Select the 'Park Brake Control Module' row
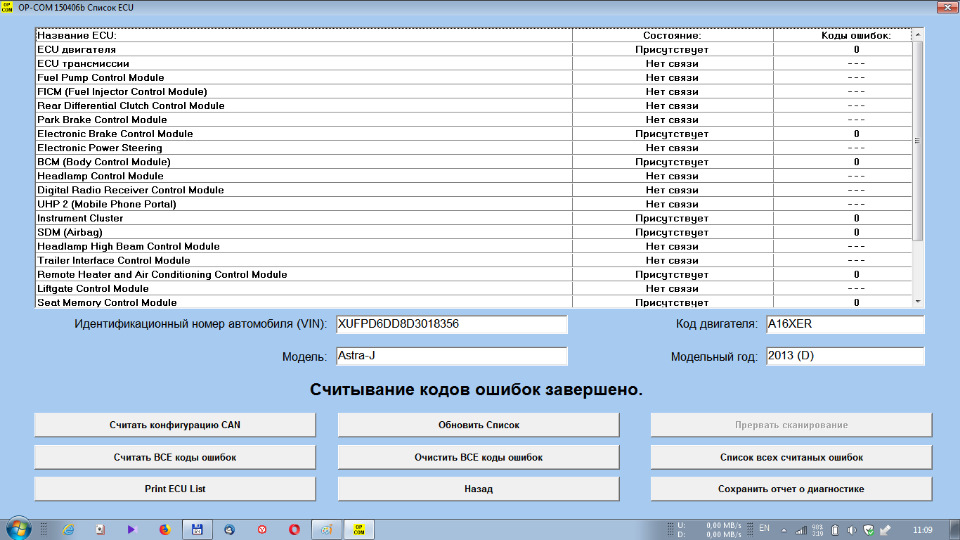This screenshot has width=960, height=540. click(x=474, y=120)
